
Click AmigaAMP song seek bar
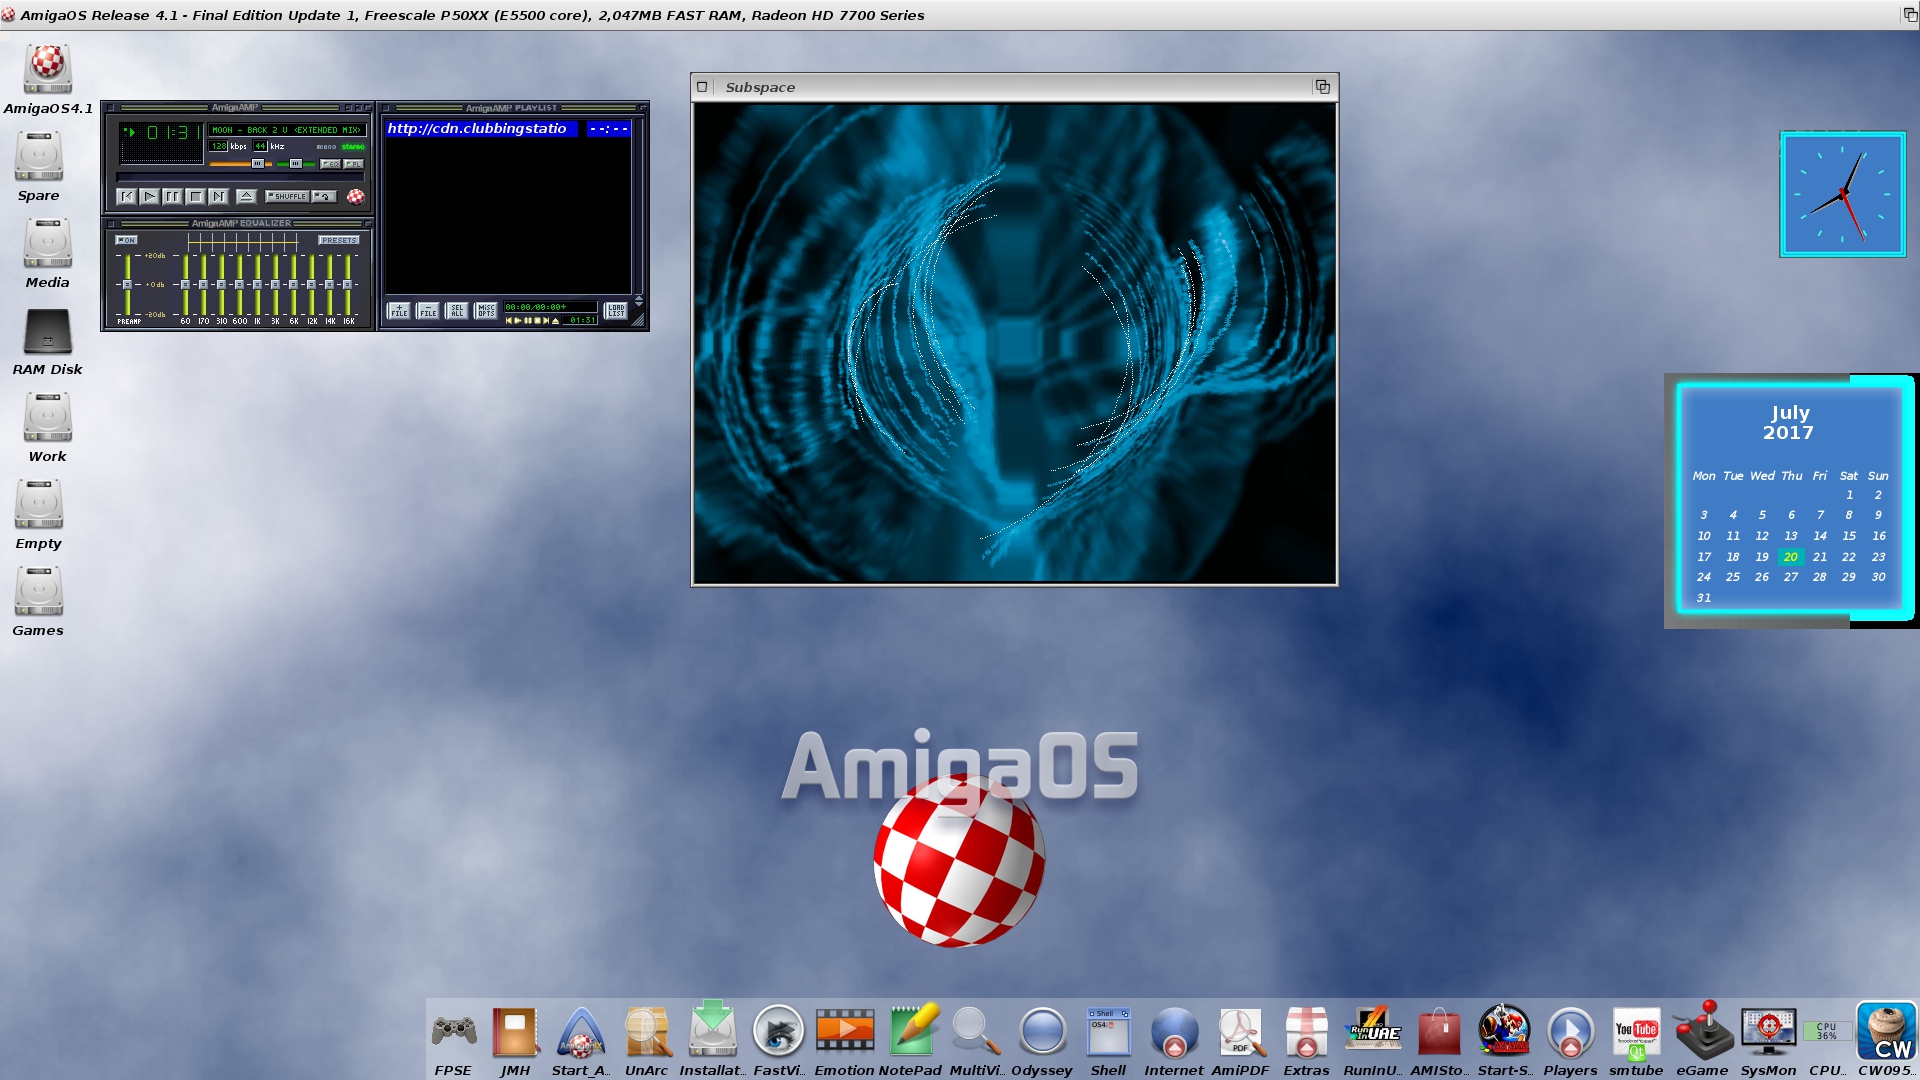pyautogui.click(x=240, y=177)
